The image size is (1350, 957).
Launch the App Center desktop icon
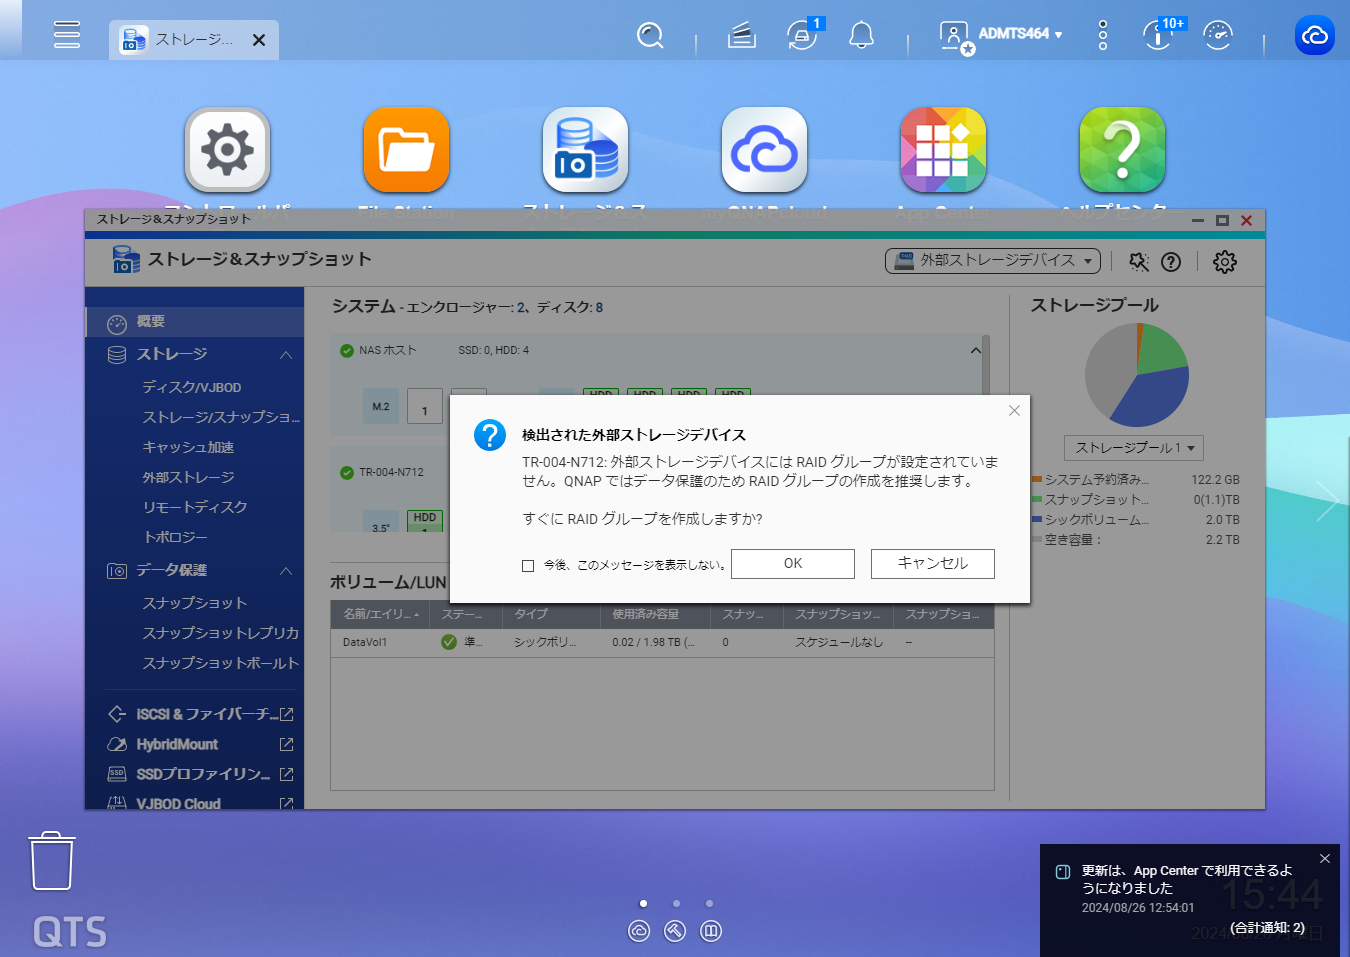coord(943,151)
